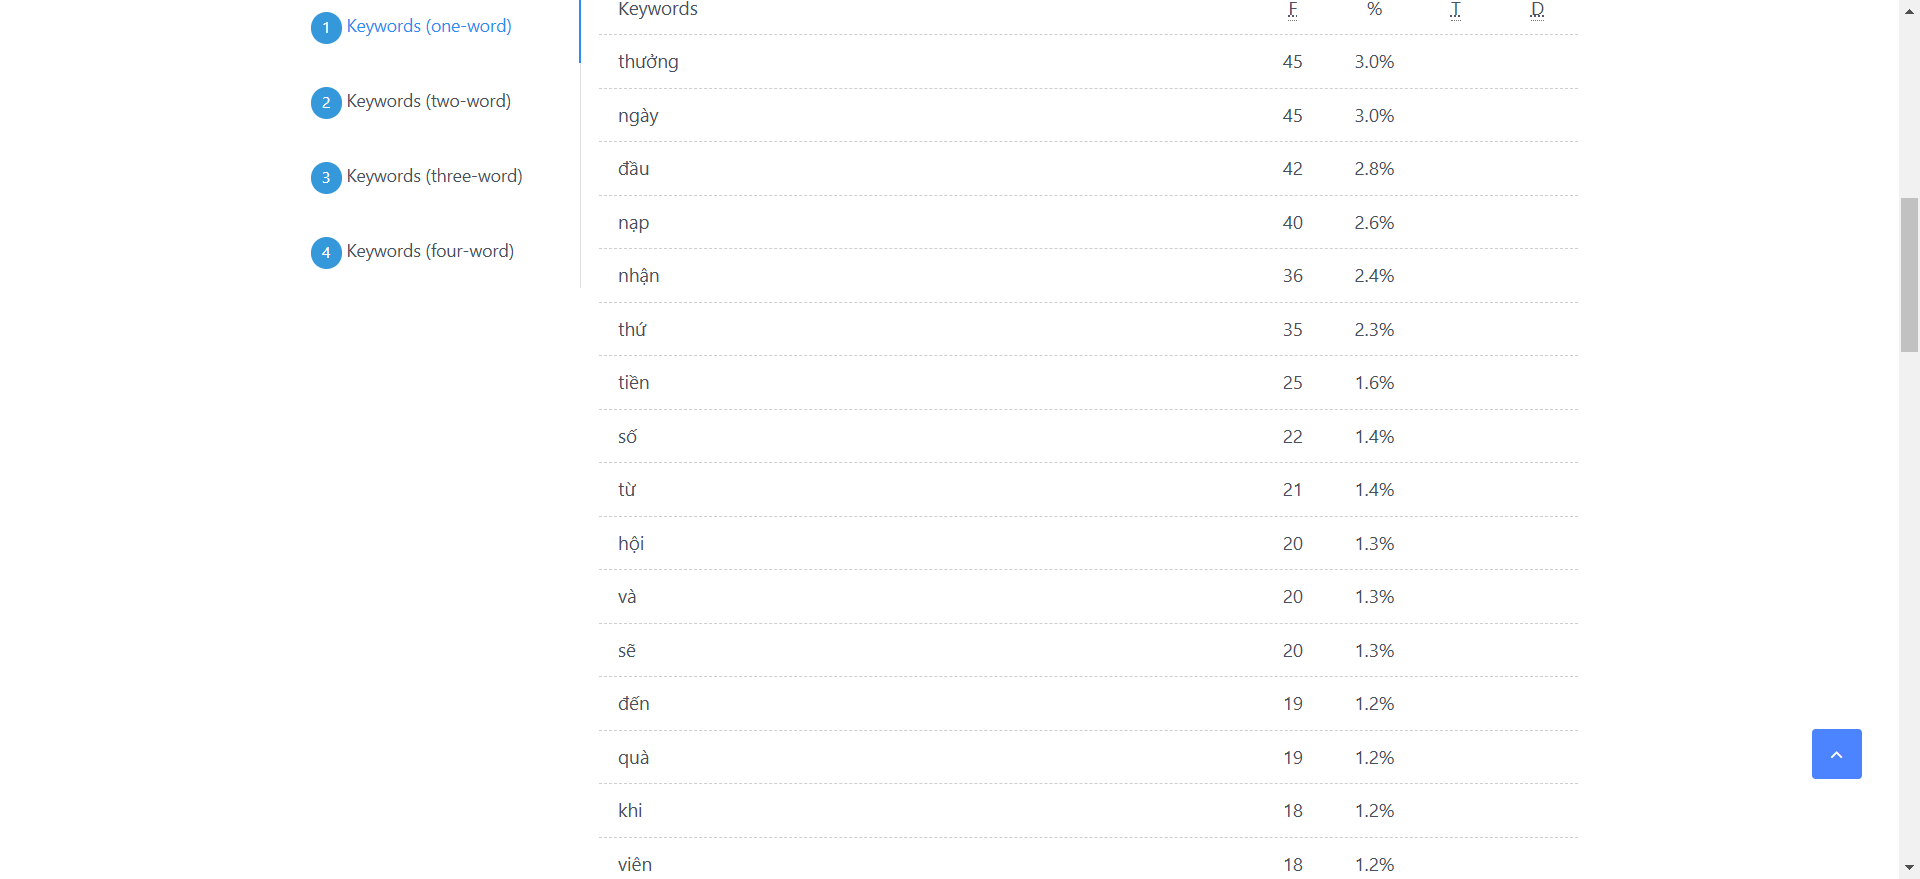Click the F column header abbreviation
The height and width of the screenshot is (879, 1920).
[x=1292, y=10]
